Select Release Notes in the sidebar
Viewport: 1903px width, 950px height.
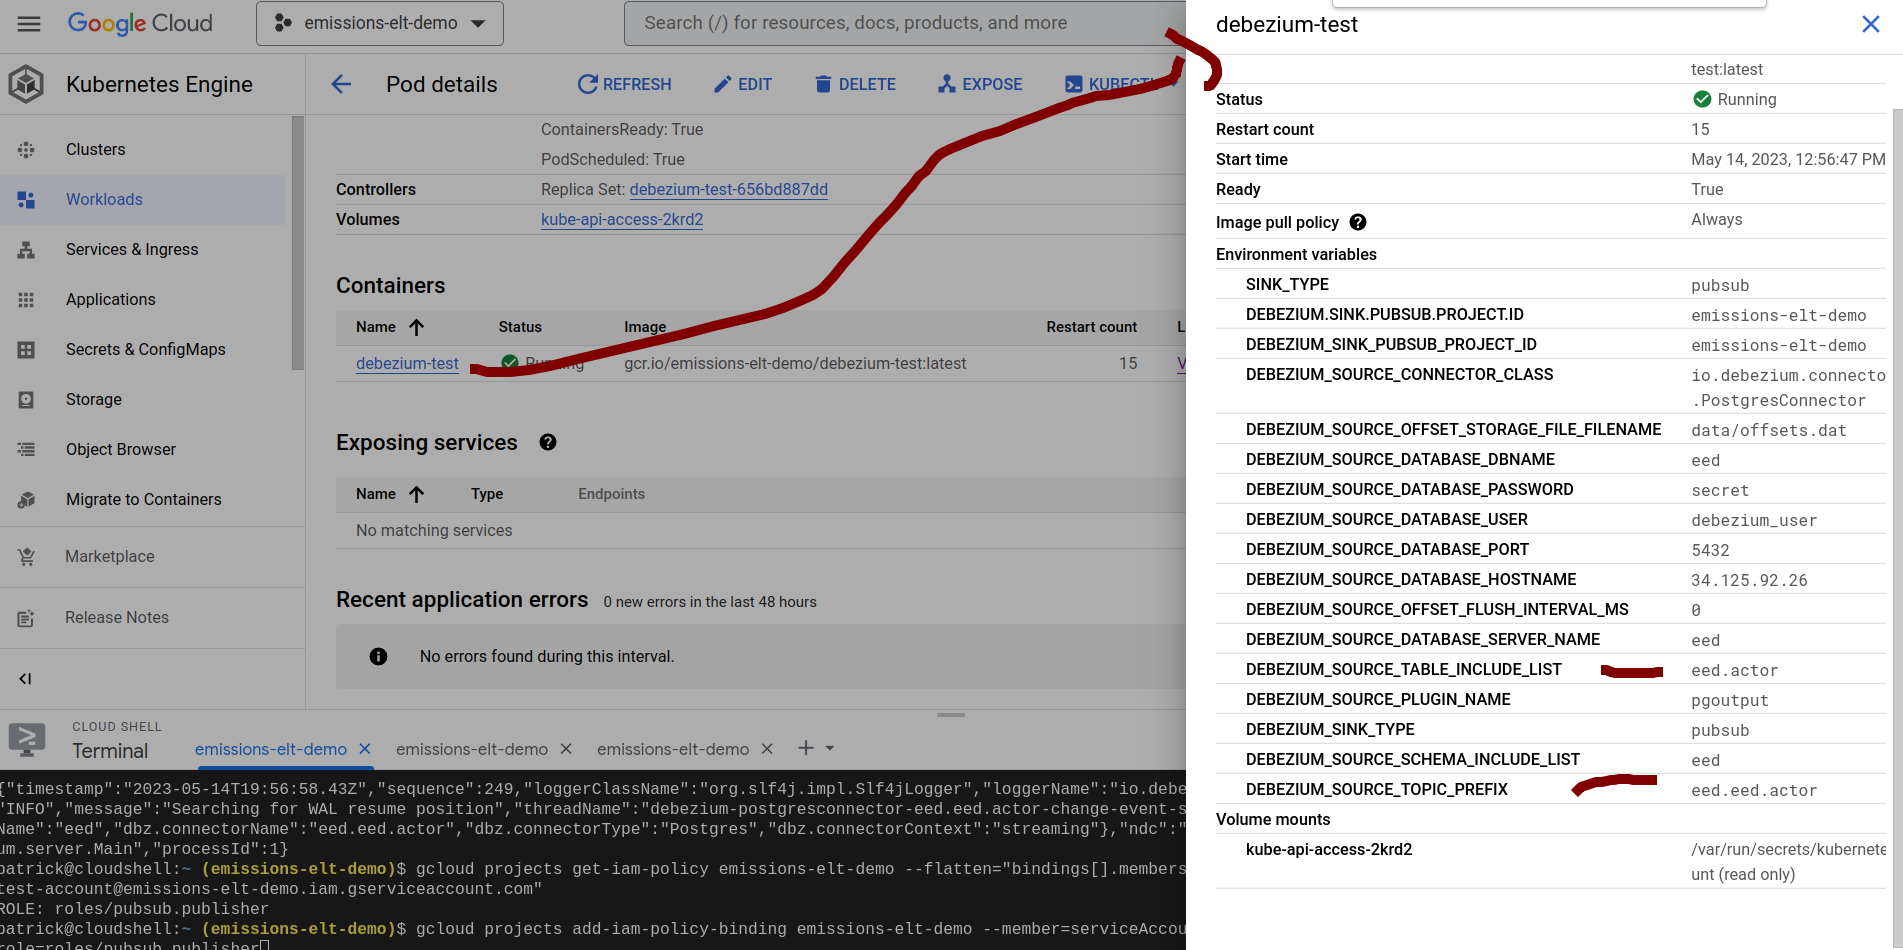pos(116,617)
